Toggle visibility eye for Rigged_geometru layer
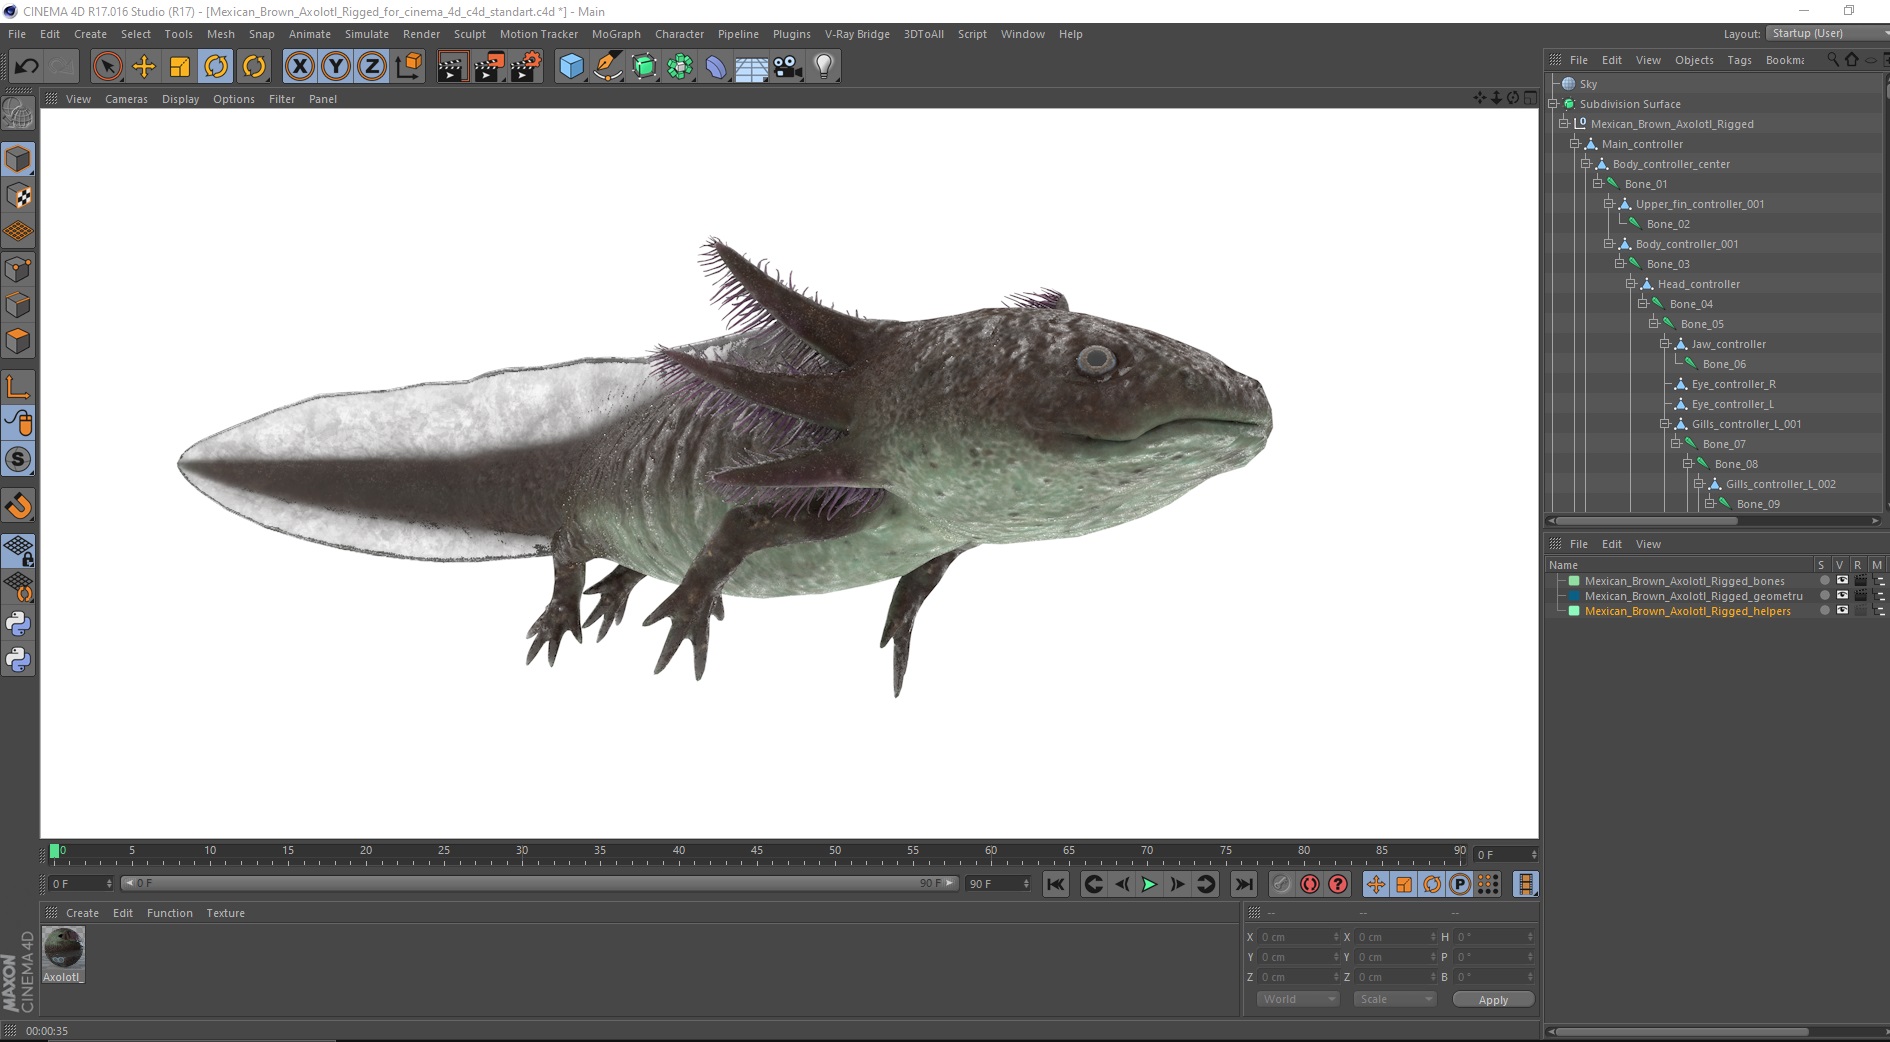The width and height of the screenshot is (1890, 1042). point(1842,595)
